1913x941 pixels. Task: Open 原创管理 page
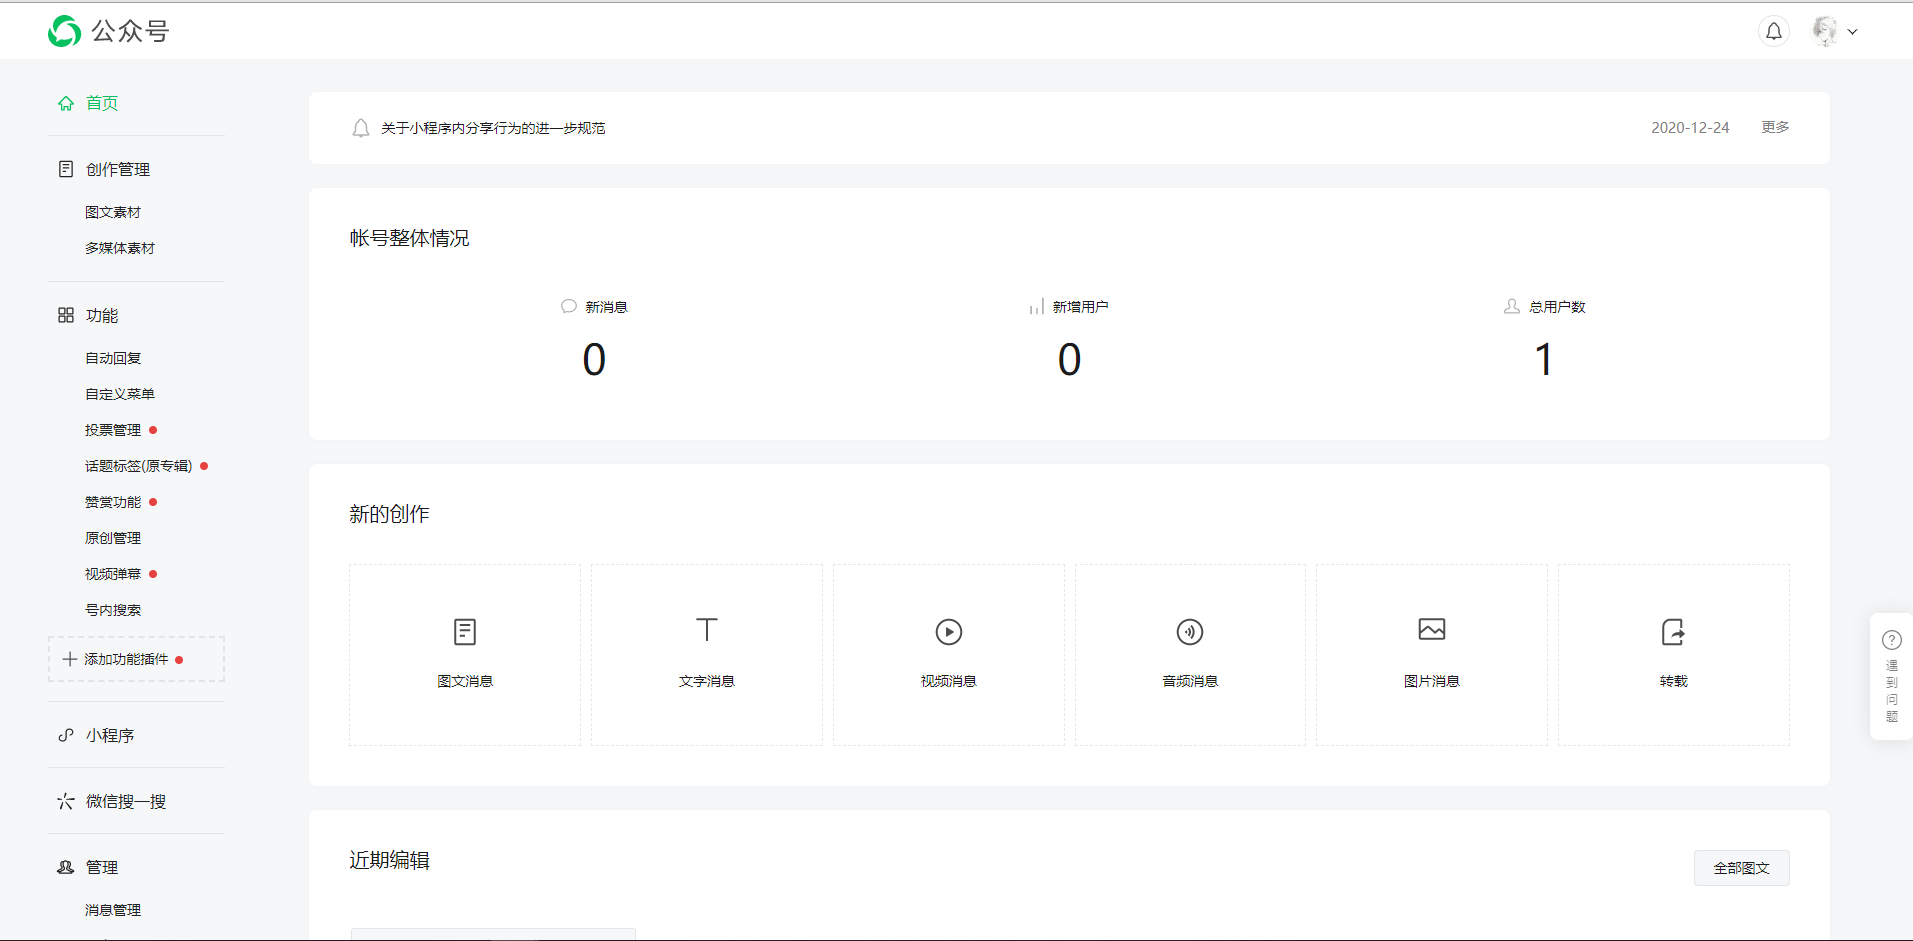pos(113,538)
